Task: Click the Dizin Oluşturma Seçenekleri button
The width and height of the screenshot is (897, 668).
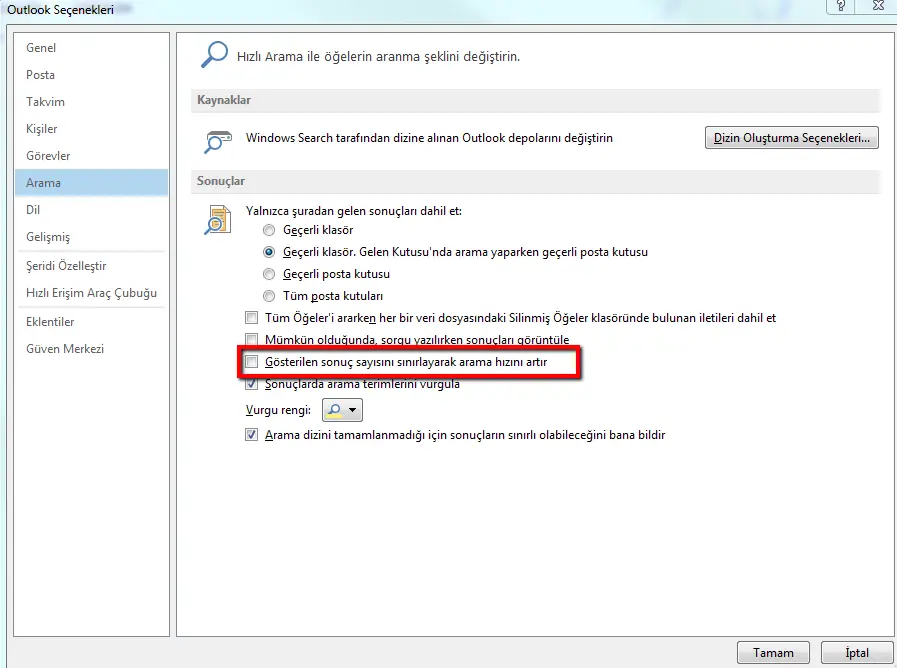Action: tap(792, 138)
